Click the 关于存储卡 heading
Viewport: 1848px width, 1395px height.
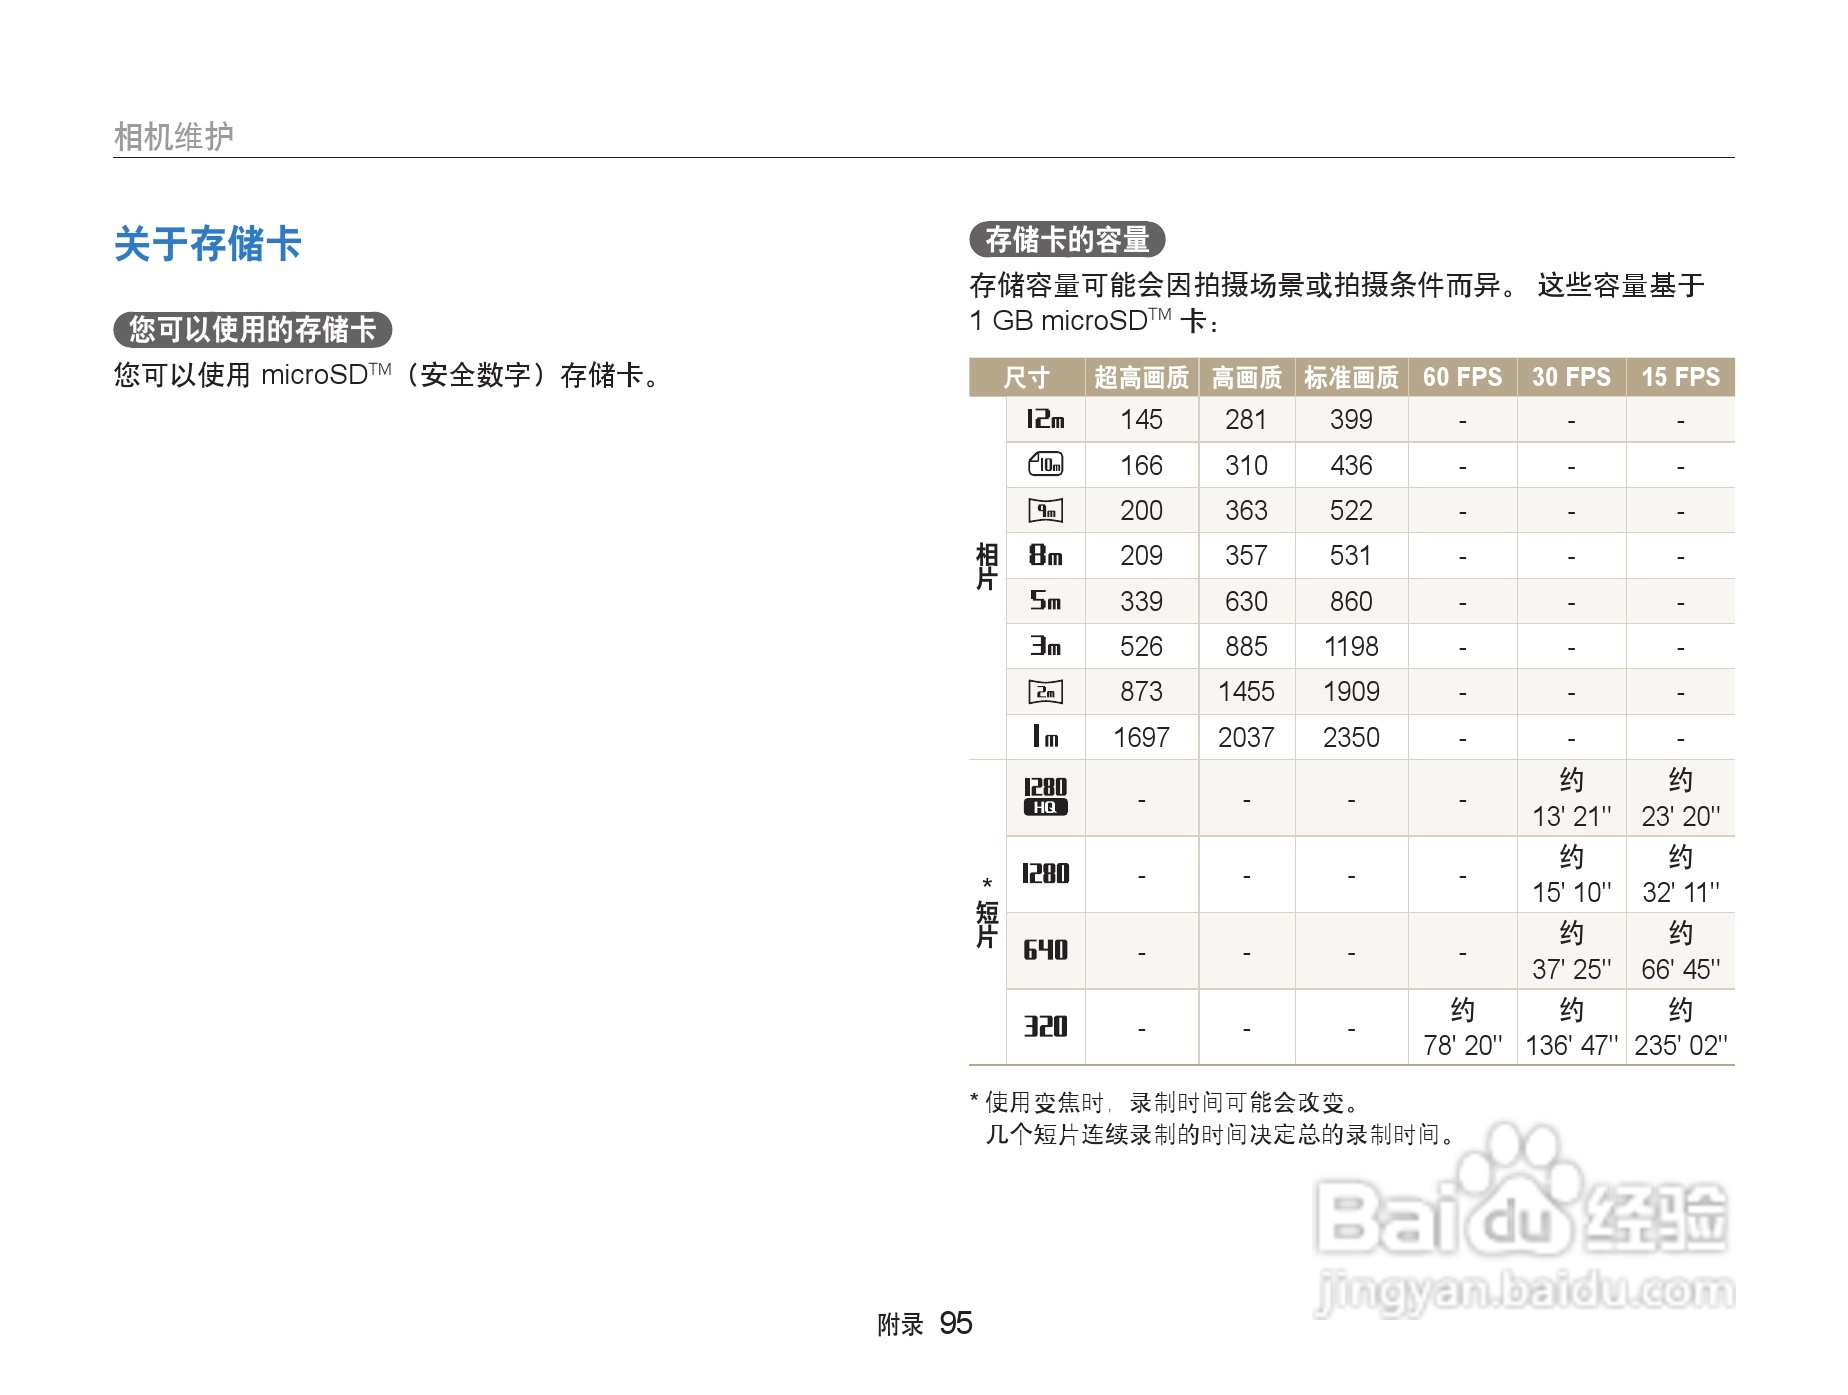tap(208, 244)
